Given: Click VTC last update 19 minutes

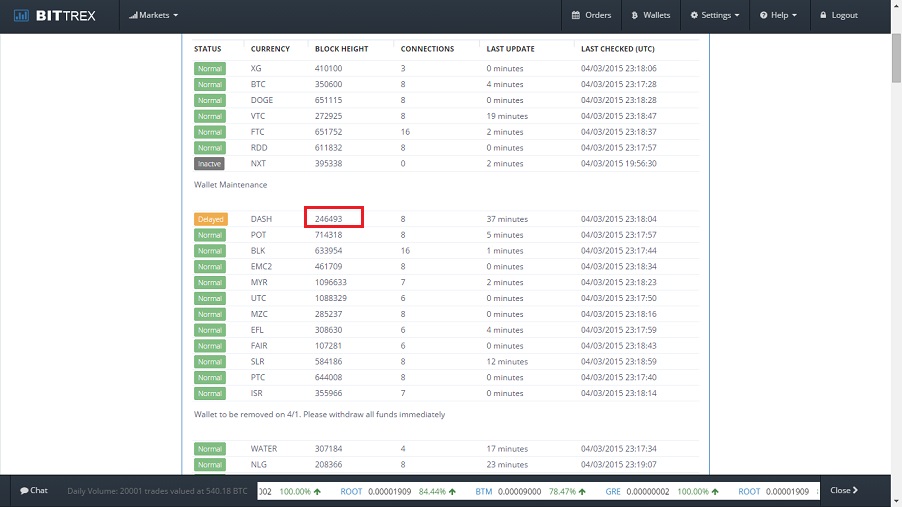Looking at the screenshot, I should tap(507, 116).
